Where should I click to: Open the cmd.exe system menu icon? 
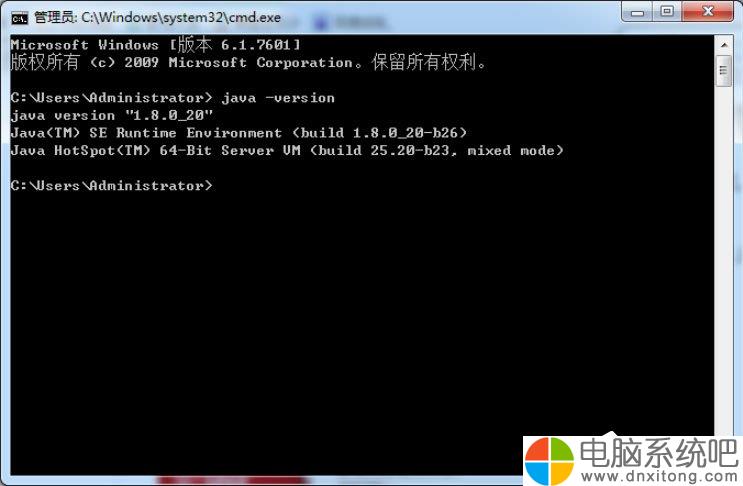[19, 18]
